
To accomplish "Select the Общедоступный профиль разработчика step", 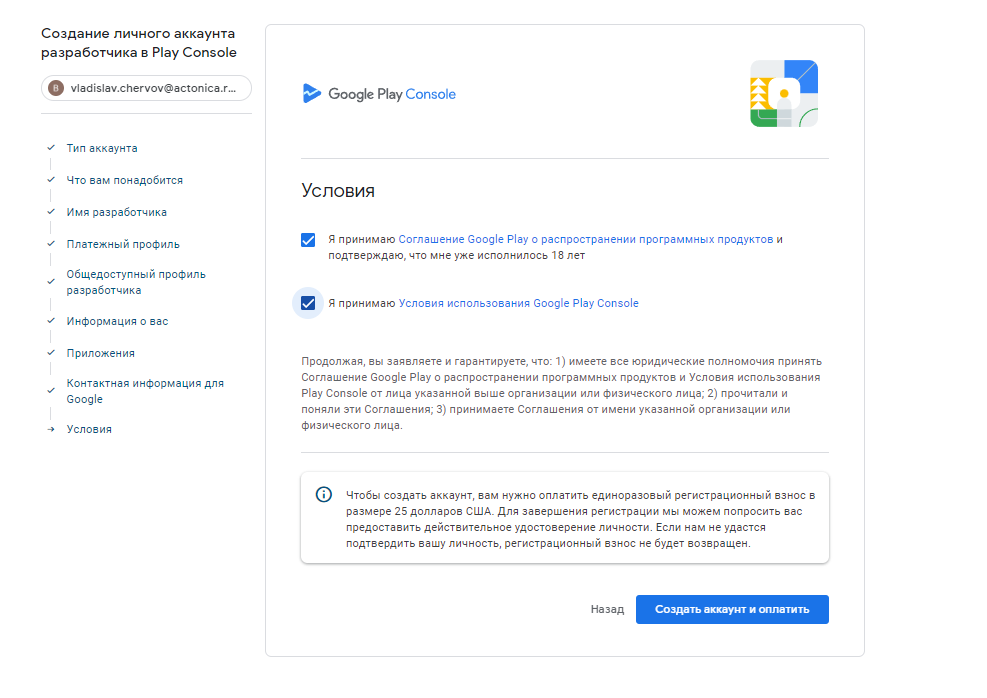I will (135, 282).
